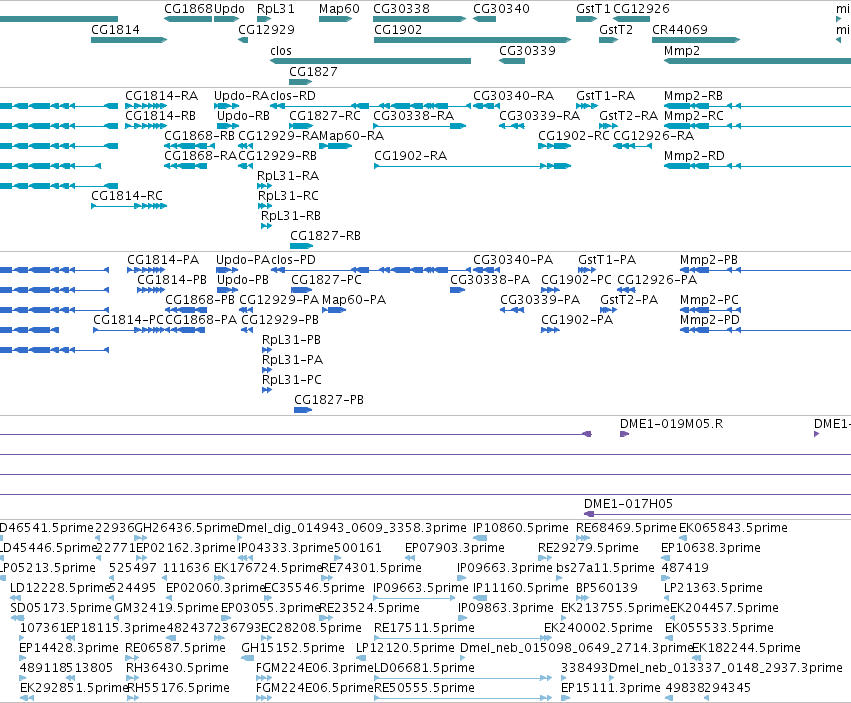Screen dimensions: 851x703
Task: Select the DME1-019M05.R feature
Action: [x=624, y=434]
